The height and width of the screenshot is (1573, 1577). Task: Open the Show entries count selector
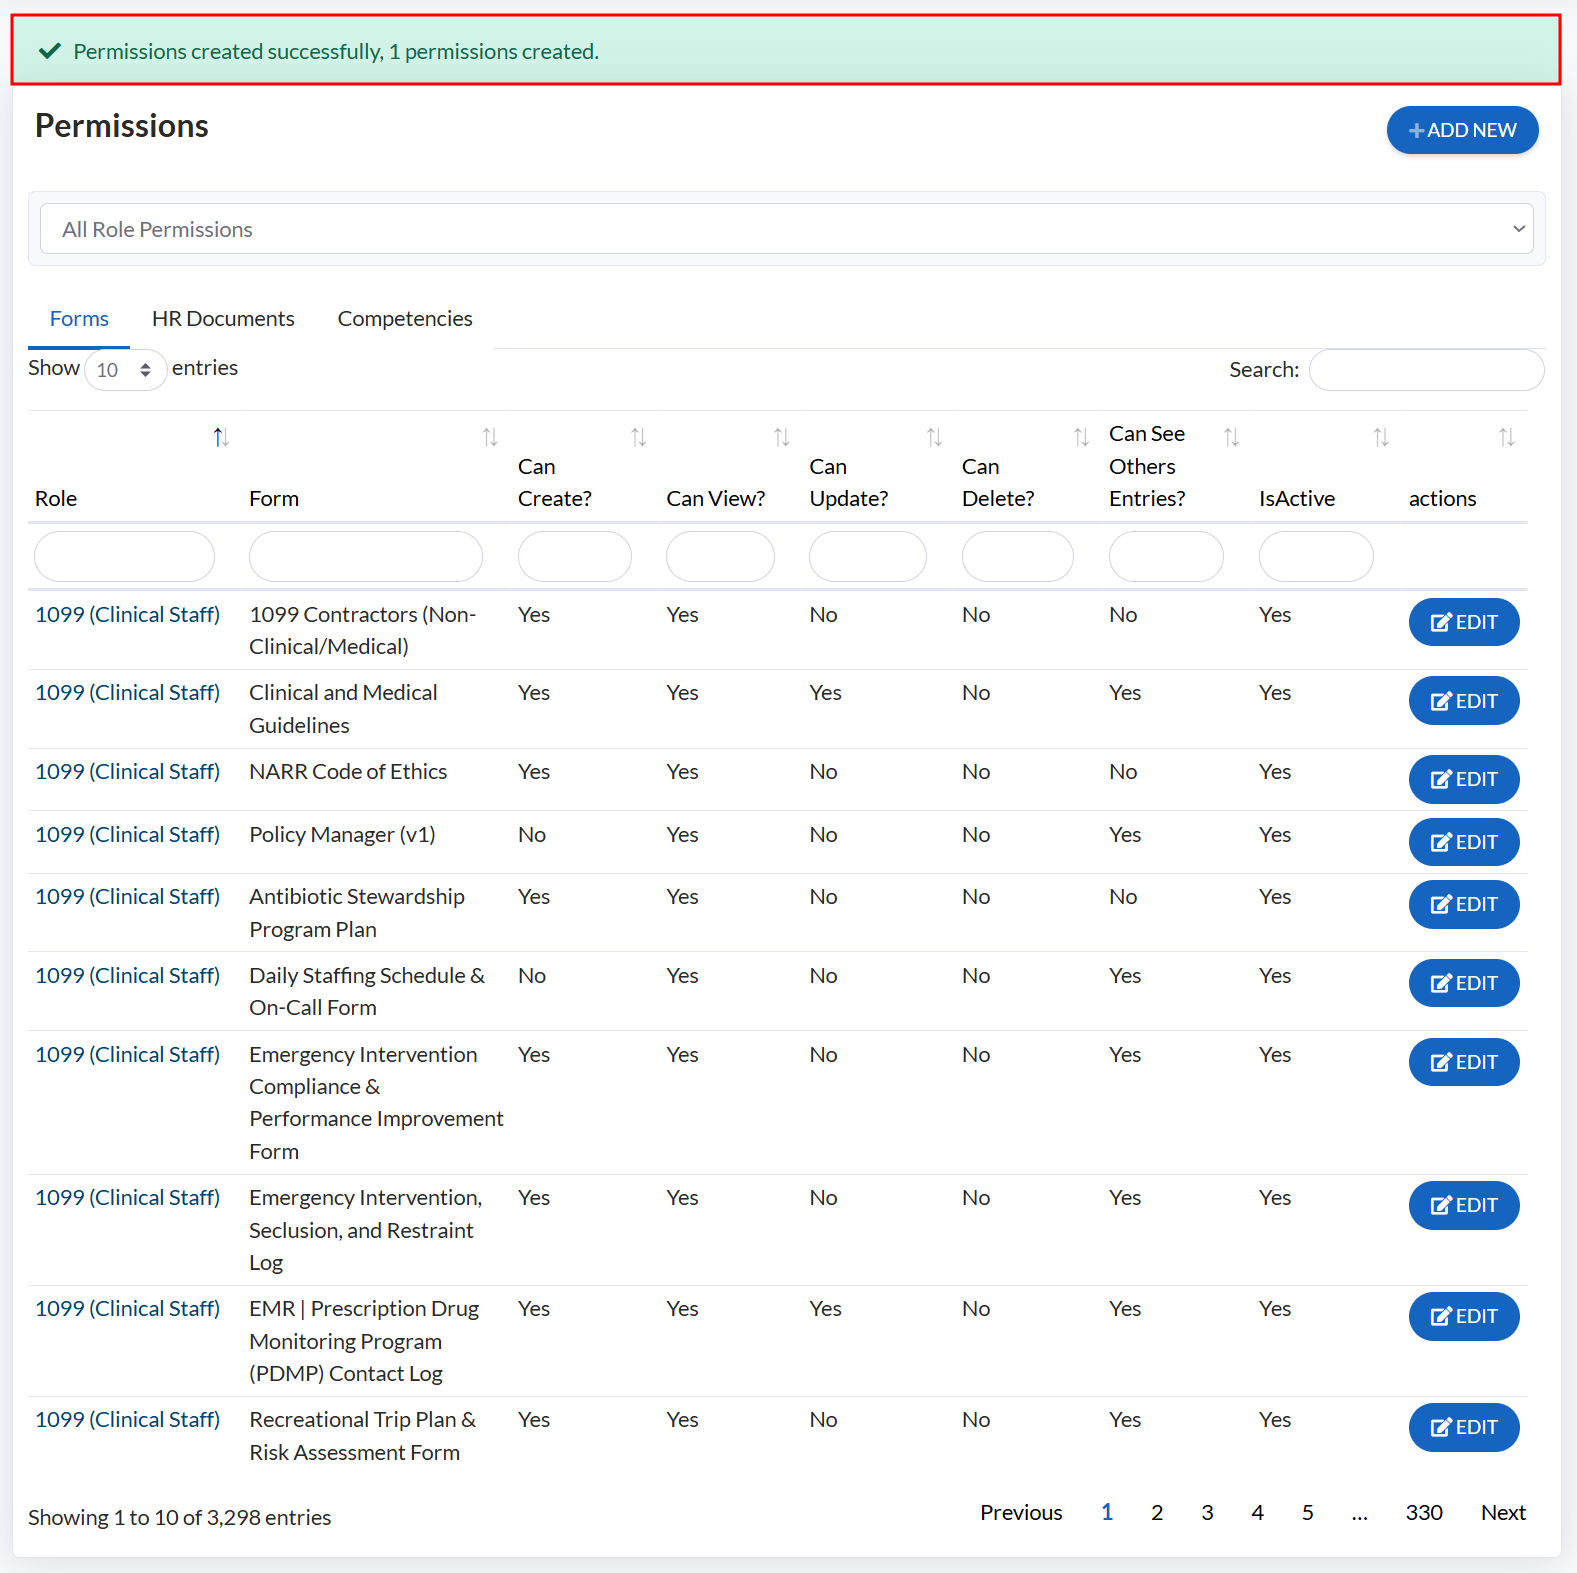coord(124,370)
